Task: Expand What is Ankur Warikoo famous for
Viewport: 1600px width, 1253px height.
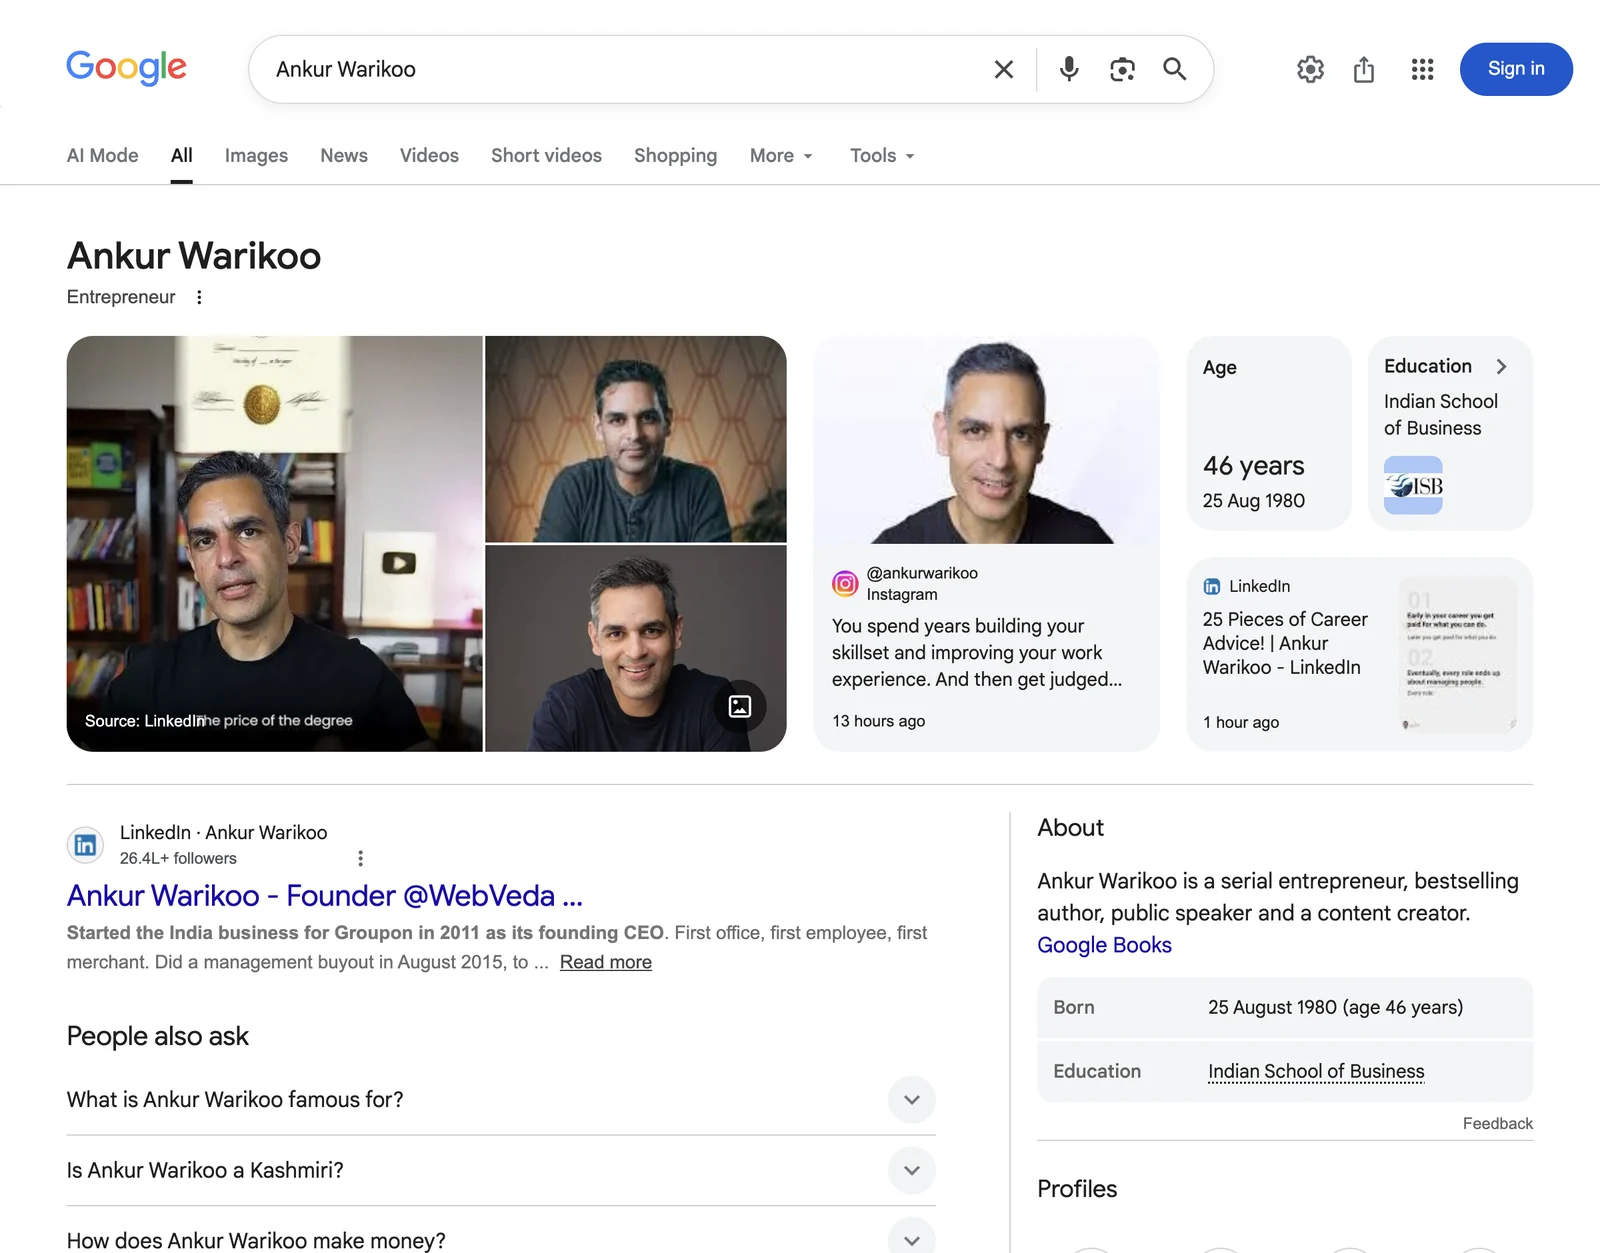Action: click(501, 1100)
